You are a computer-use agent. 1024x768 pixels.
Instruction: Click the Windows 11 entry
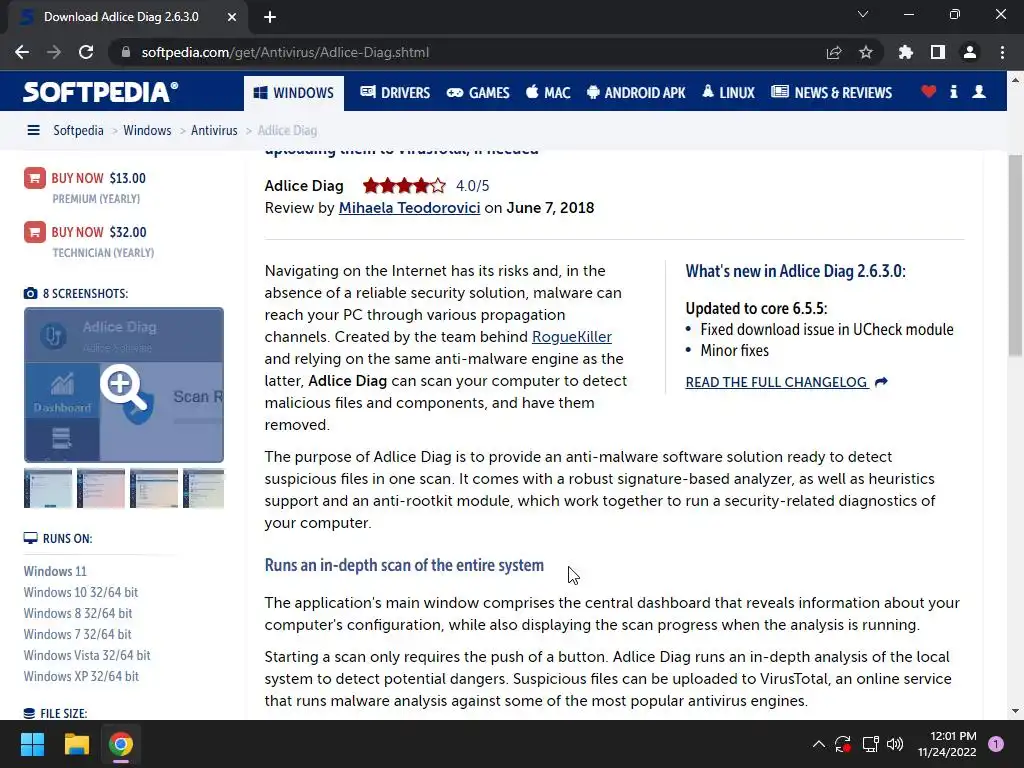55,571
